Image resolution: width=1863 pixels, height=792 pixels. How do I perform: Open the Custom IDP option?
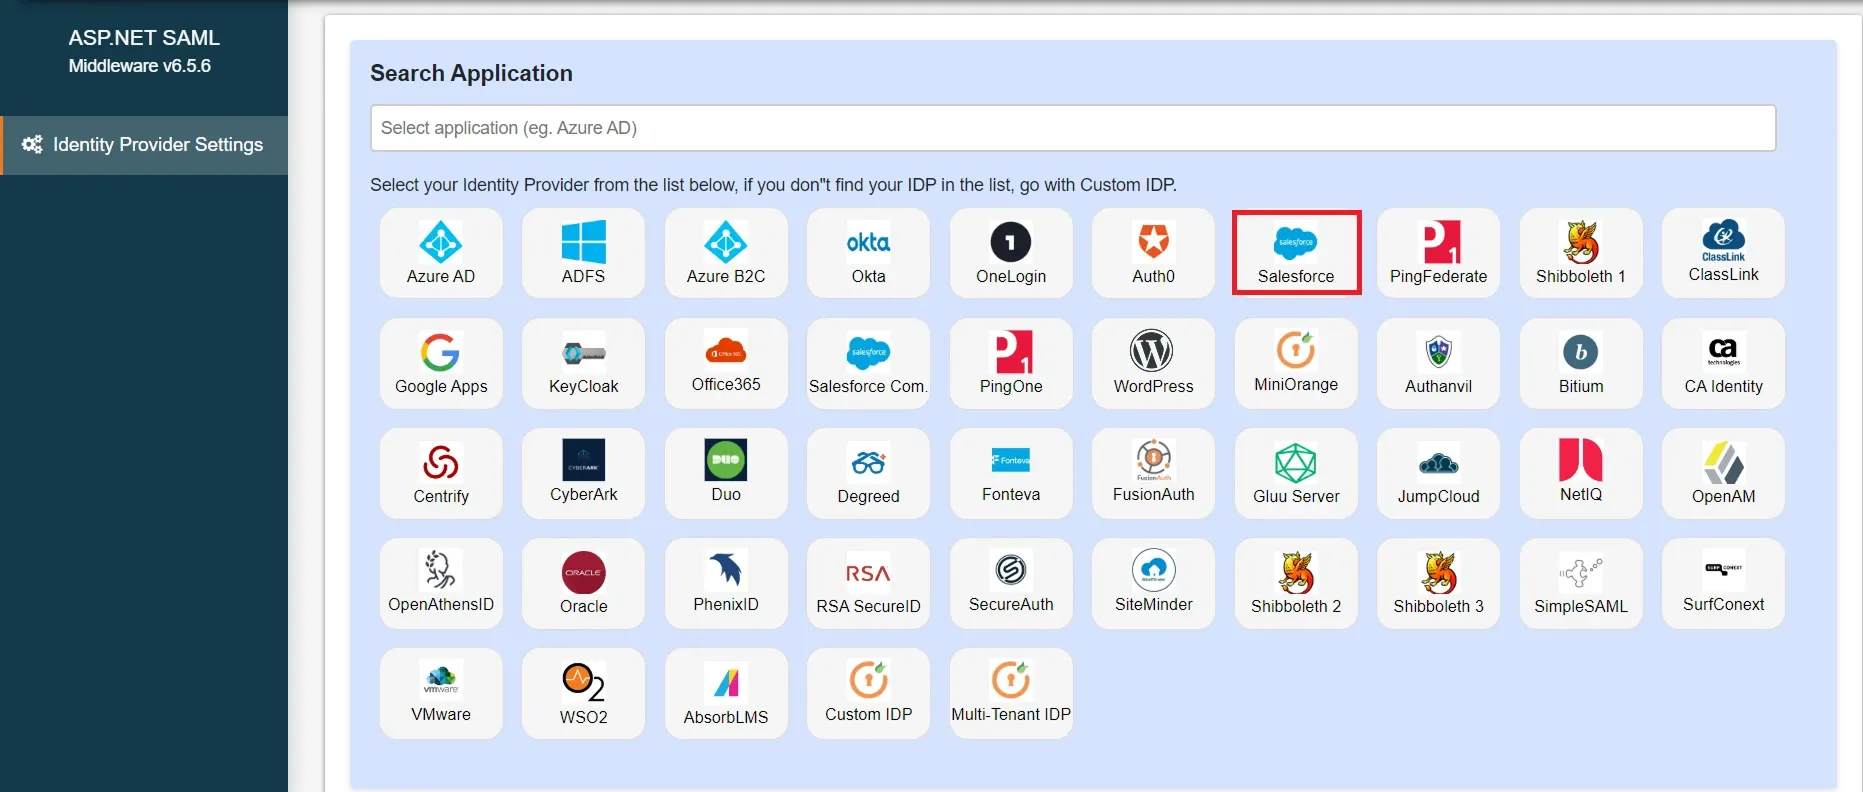pyautogui.click(x=868, y=693)
